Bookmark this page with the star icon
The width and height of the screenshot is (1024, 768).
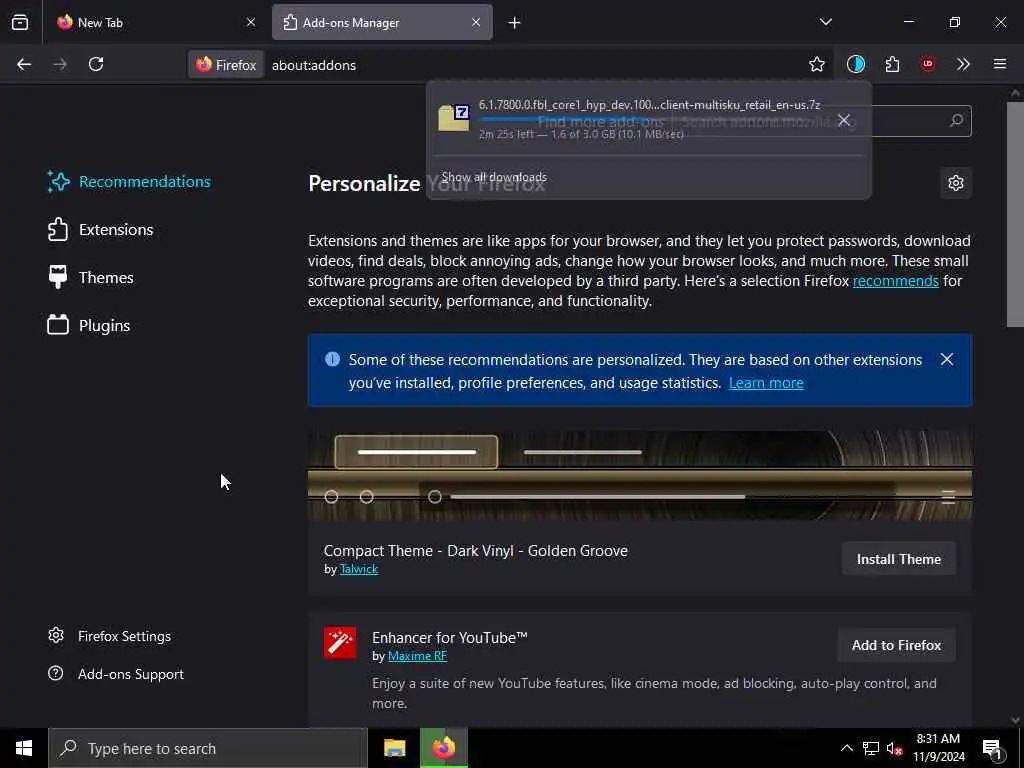pos(816,64)
